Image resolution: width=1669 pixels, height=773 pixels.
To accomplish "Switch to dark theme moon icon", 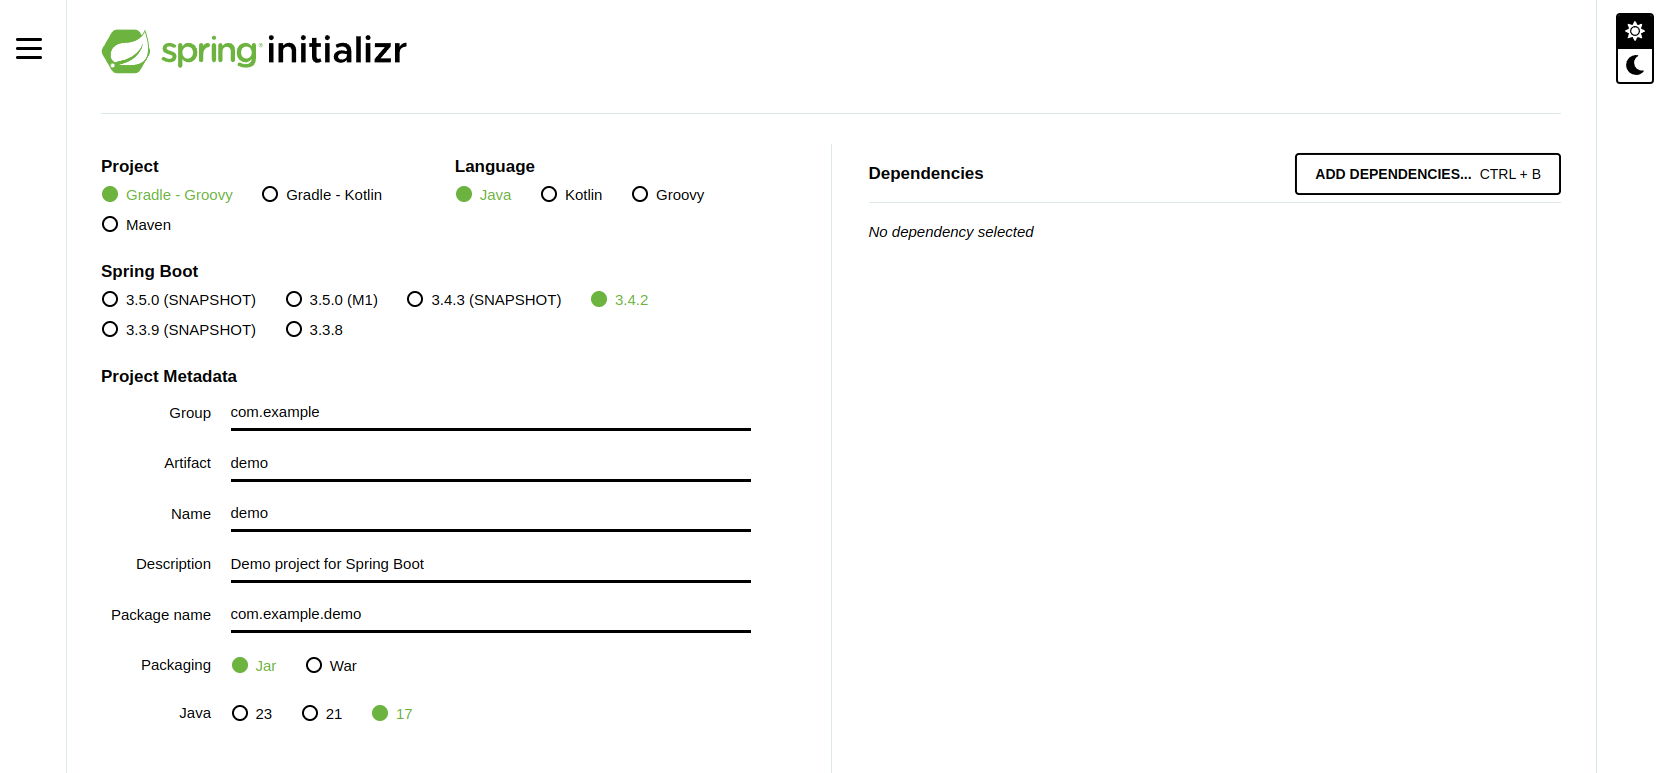I will pyautogui.click(x=1635, y=66).
